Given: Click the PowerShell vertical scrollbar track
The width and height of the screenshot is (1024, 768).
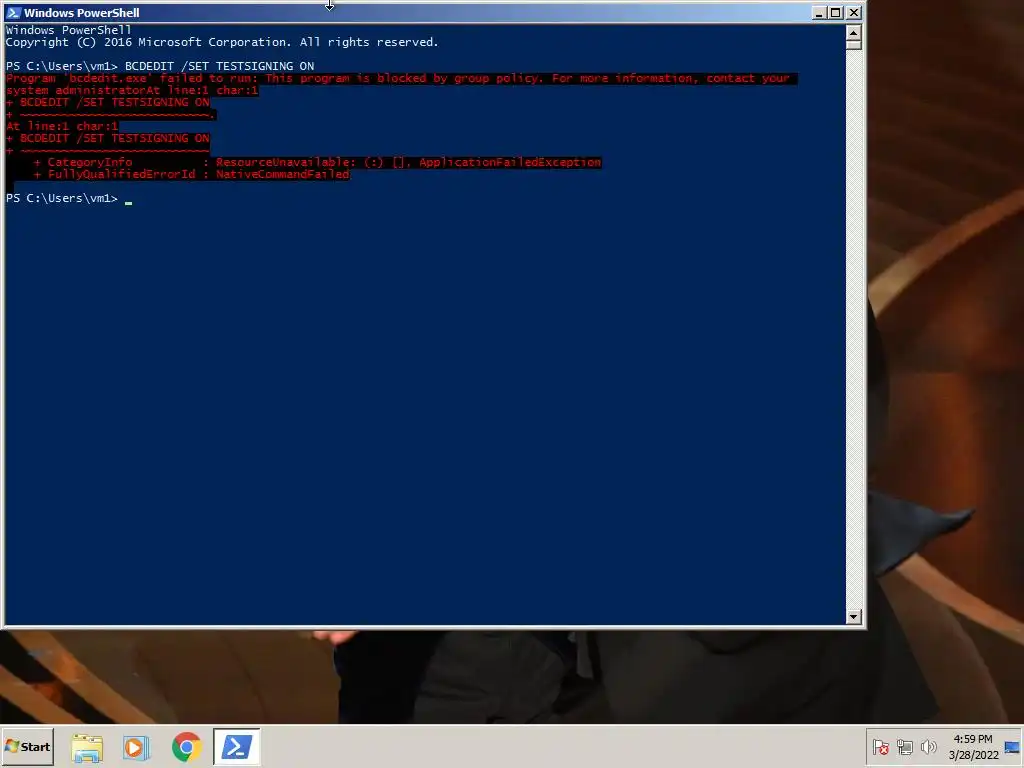Looking at the screenshot, I should [854, 327].
